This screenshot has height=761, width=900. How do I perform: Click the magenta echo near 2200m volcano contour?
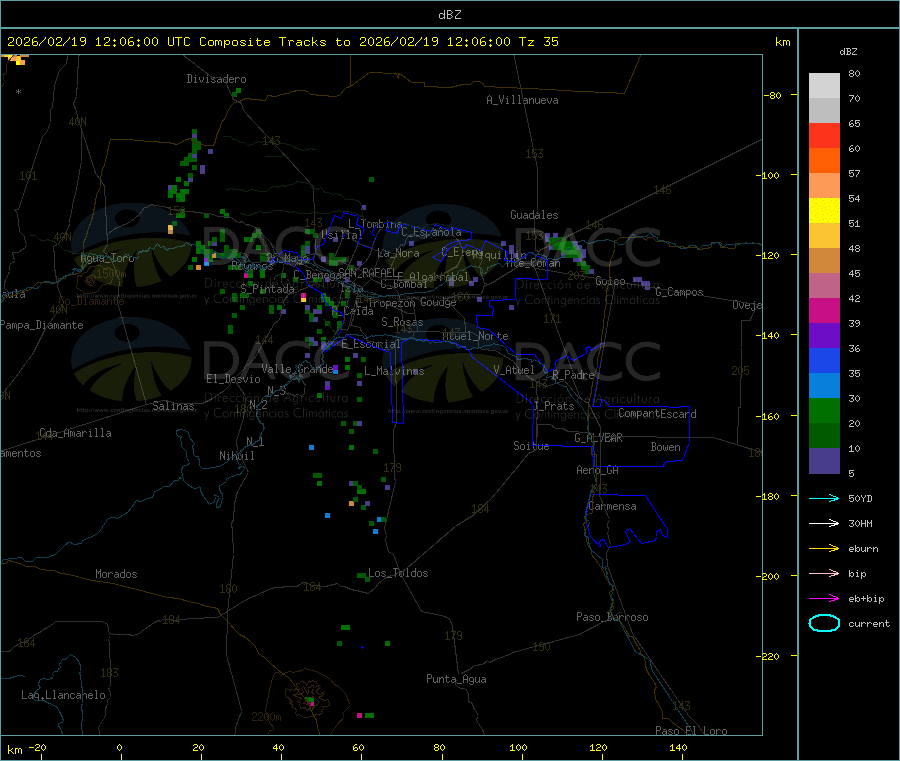tap(312, 703)
